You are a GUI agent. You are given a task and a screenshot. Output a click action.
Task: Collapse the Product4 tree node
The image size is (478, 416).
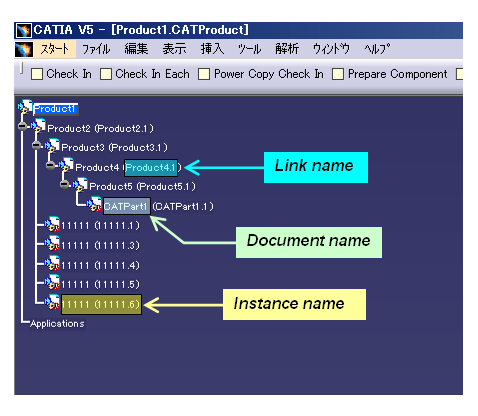pyautogui.click(x=50, y=165)
